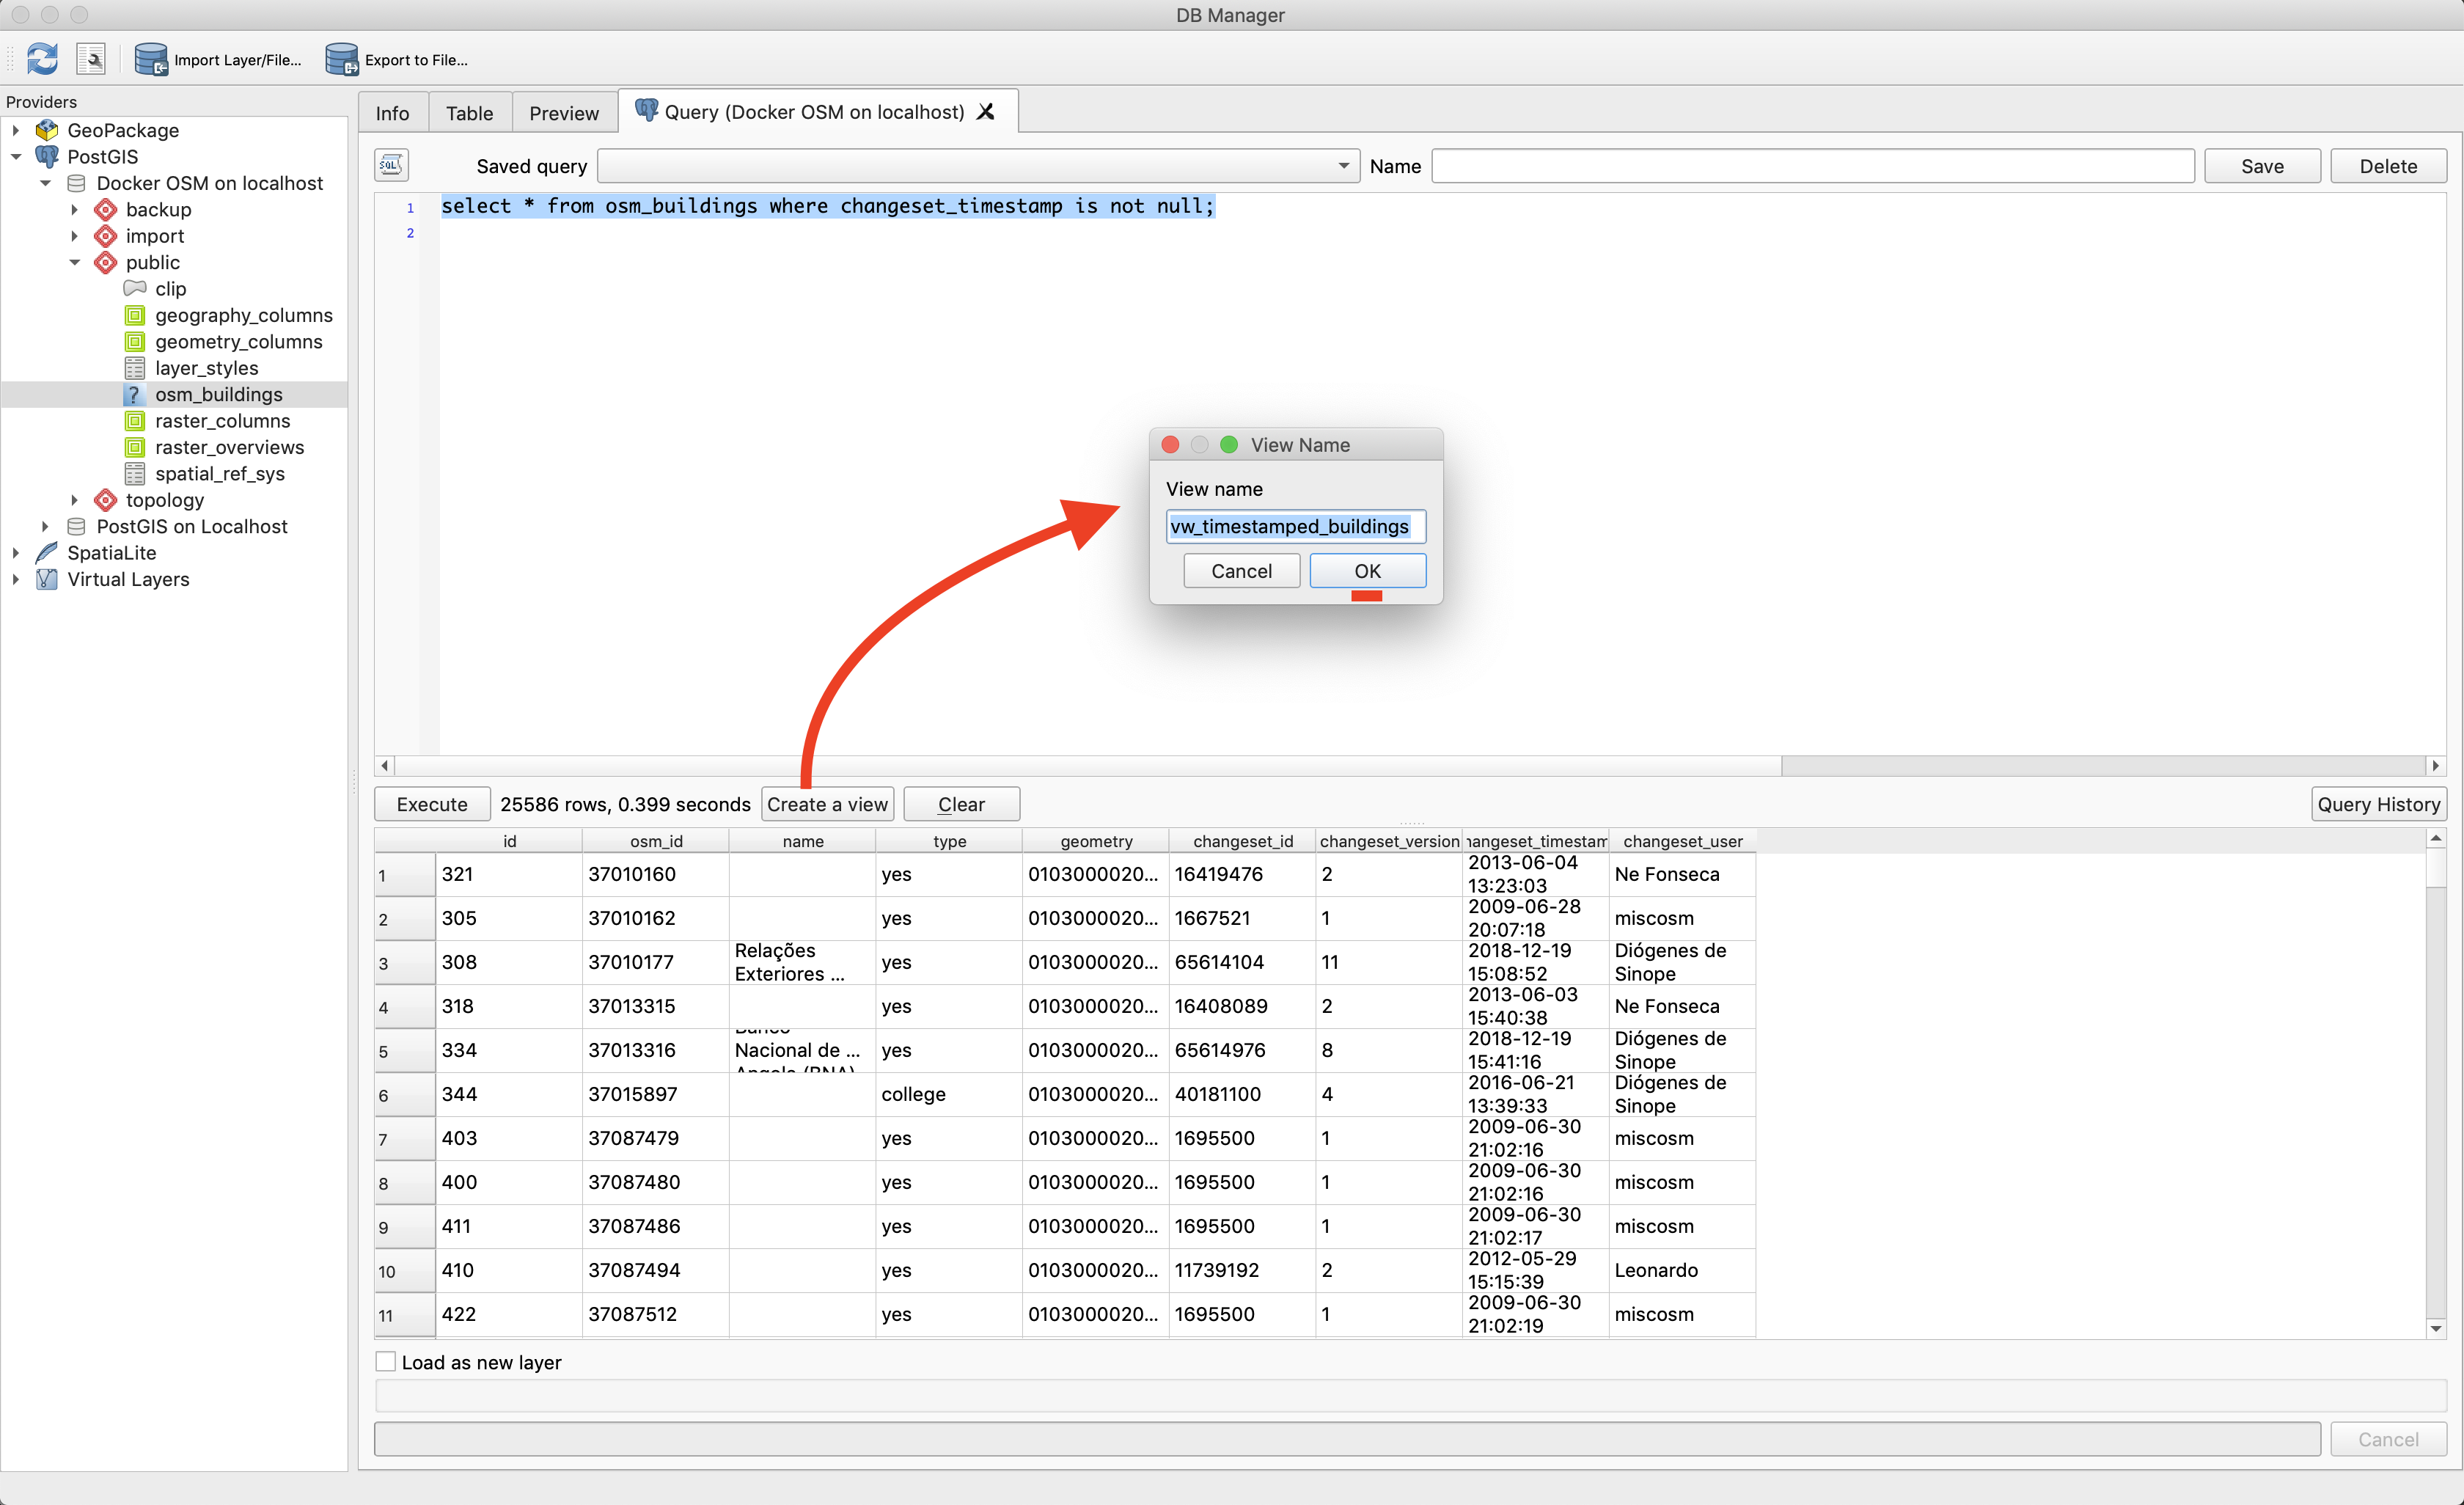Click the Query History button

click(x=2378, y=804)
